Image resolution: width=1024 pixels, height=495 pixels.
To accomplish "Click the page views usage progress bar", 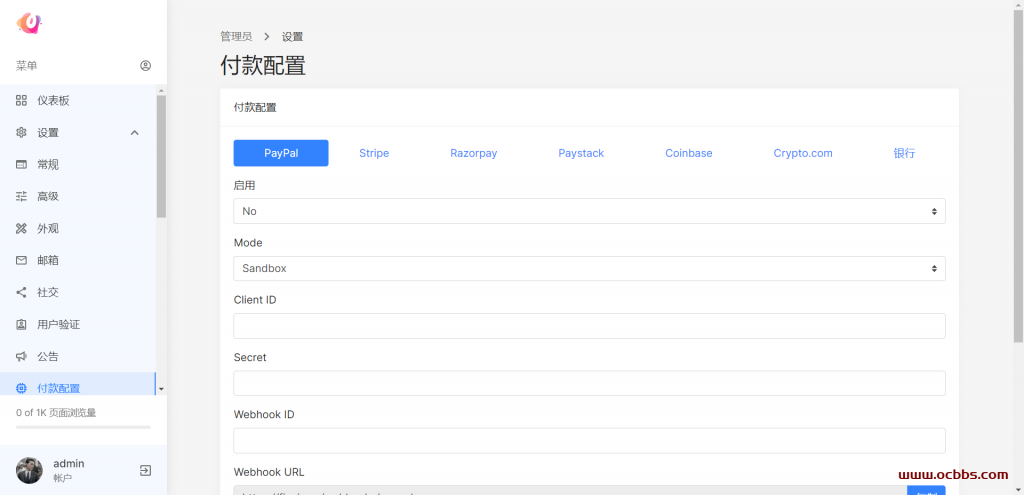I will click(83, 427).
